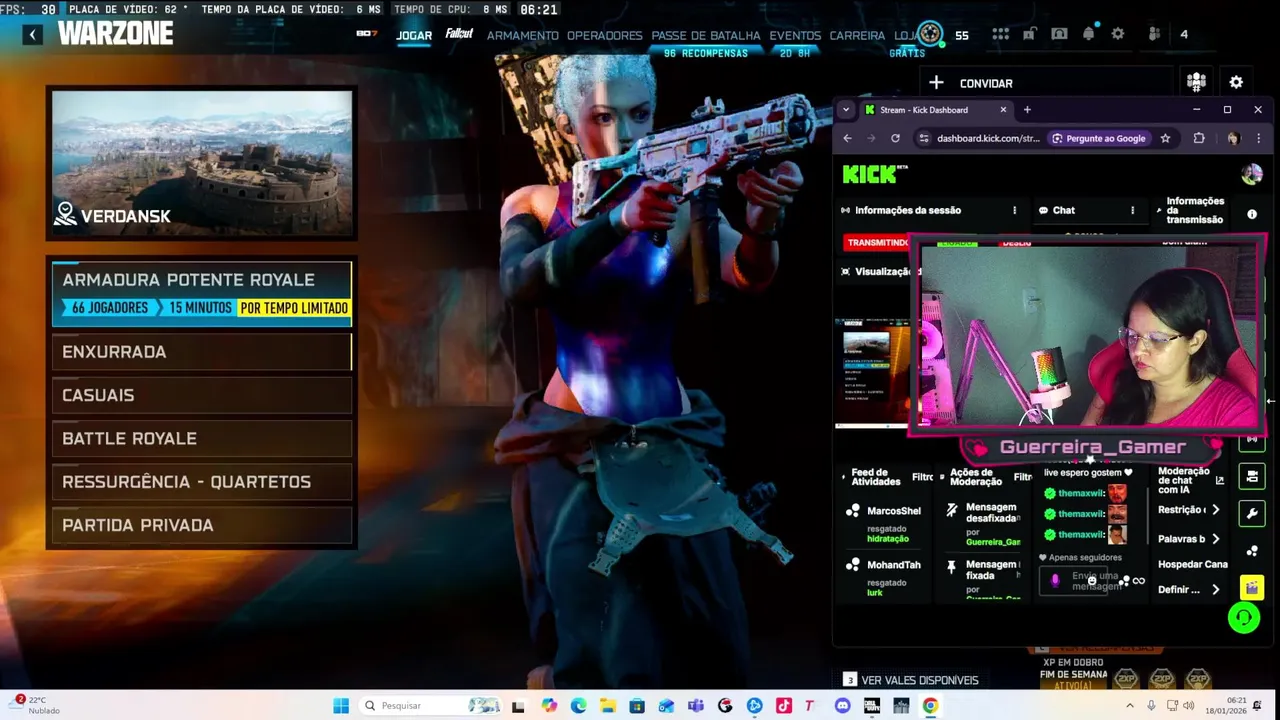Open File Explorer from the taskbar
Viewport: 1280px width, 720px height.
click(608, 706)
